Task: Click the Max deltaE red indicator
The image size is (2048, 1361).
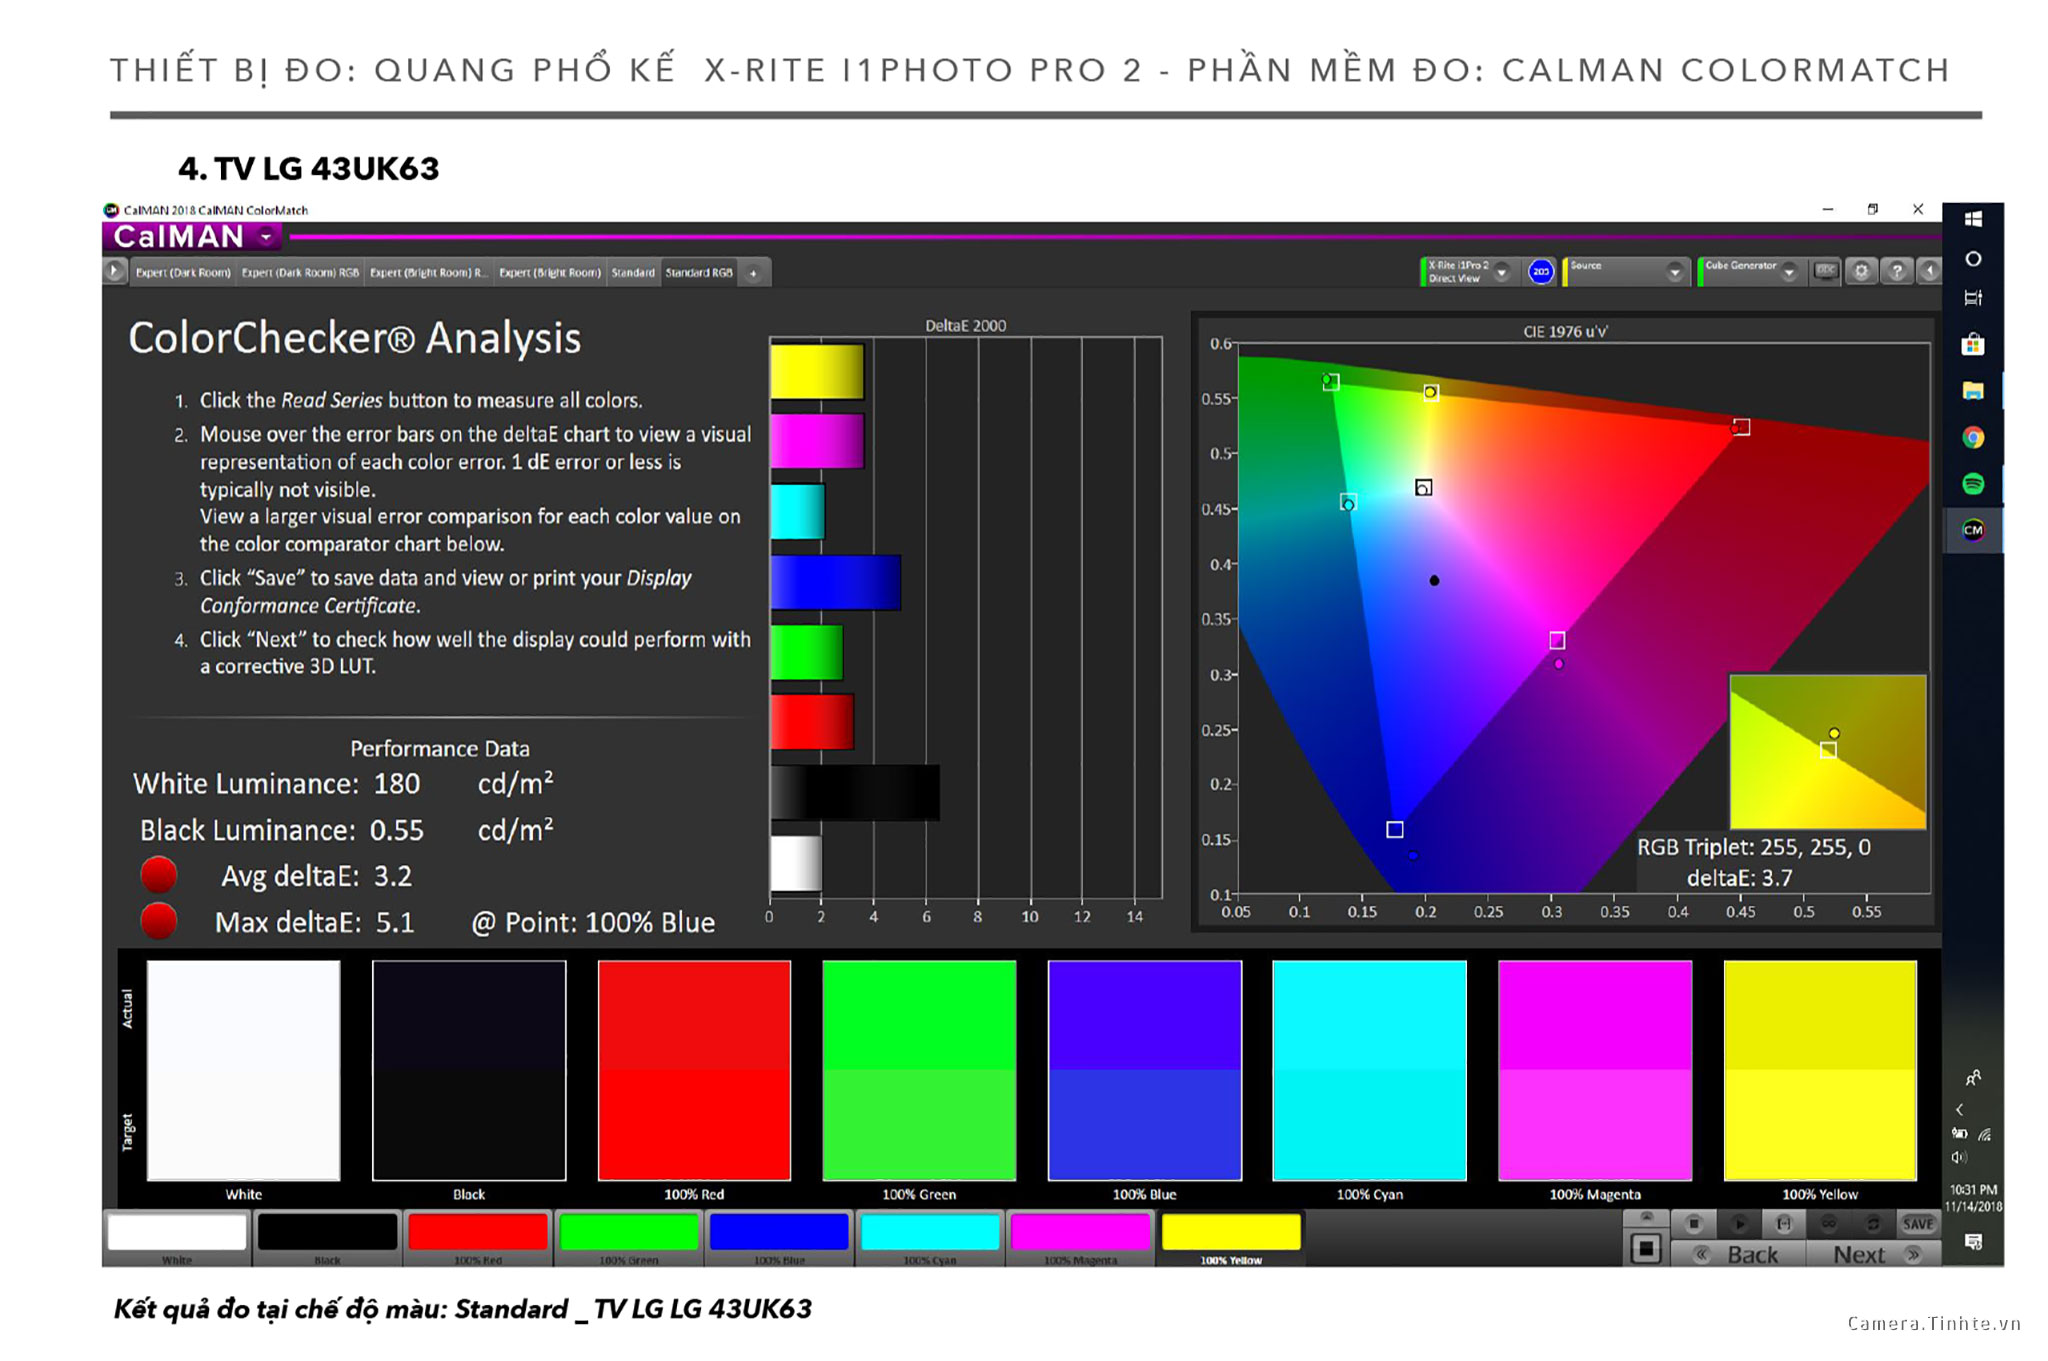Action: coord(159,921)
